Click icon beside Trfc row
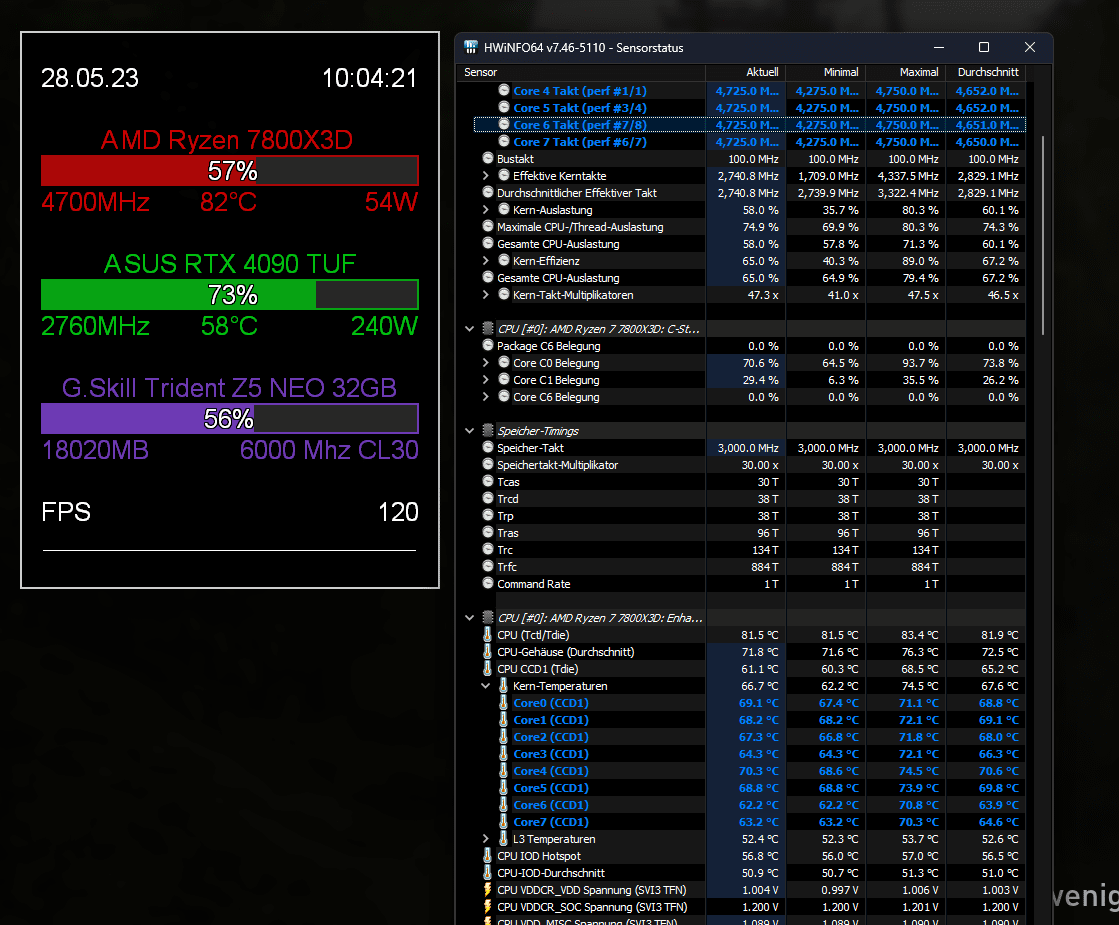 click(x=488, y=566)
